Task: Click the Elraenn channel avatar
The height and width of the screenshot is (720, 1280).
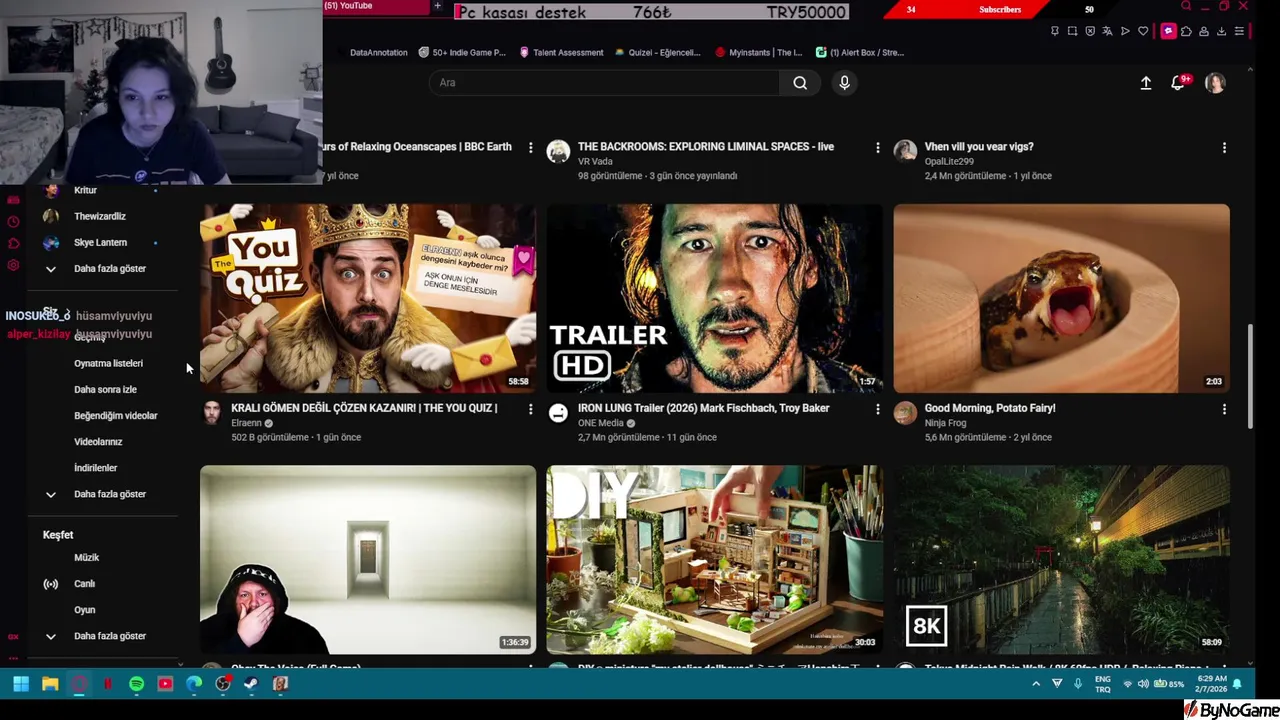Action: click(212, 413)
